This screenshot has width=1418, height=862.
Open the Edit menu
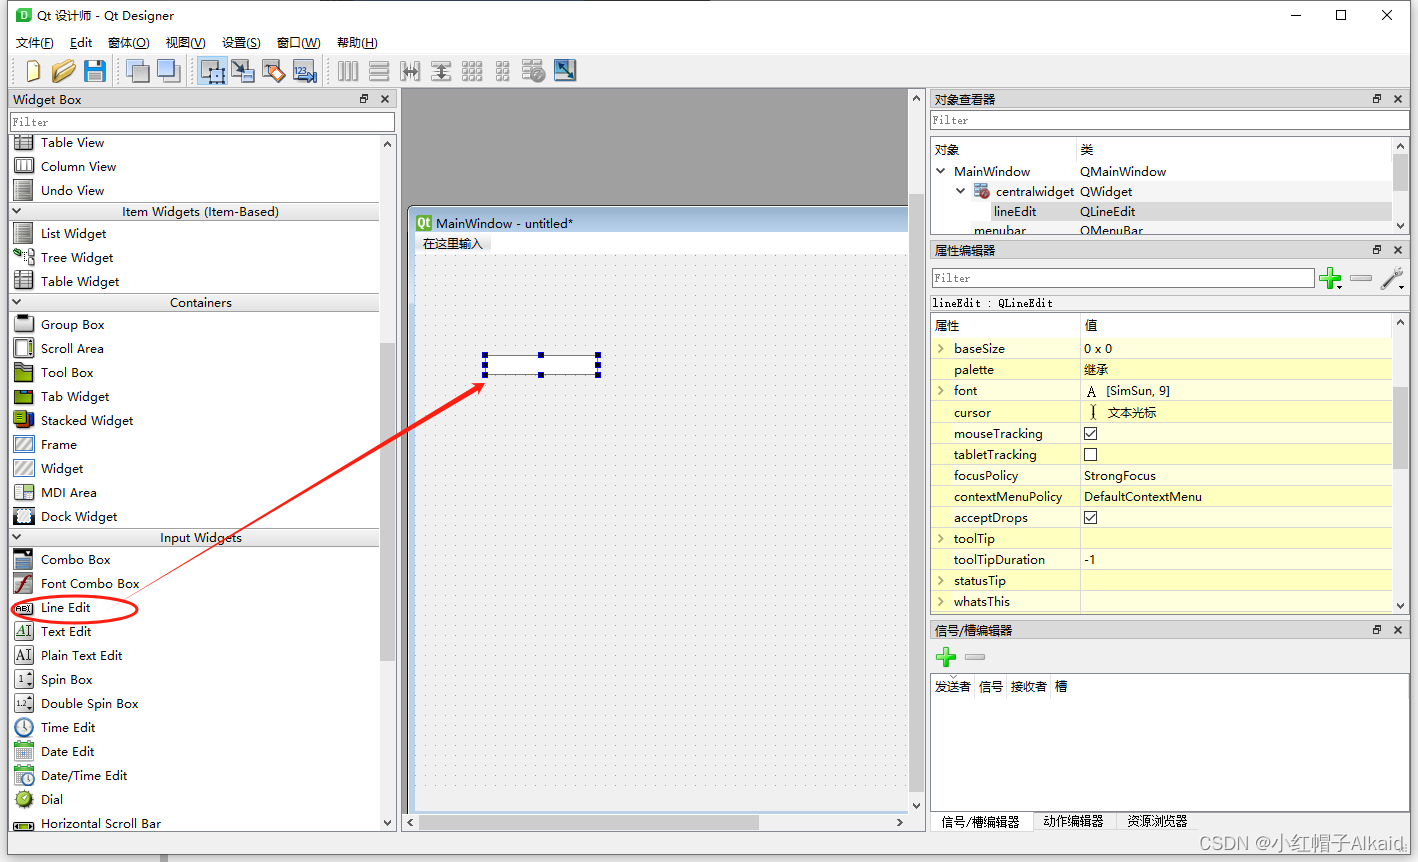[x=81, y=43]
